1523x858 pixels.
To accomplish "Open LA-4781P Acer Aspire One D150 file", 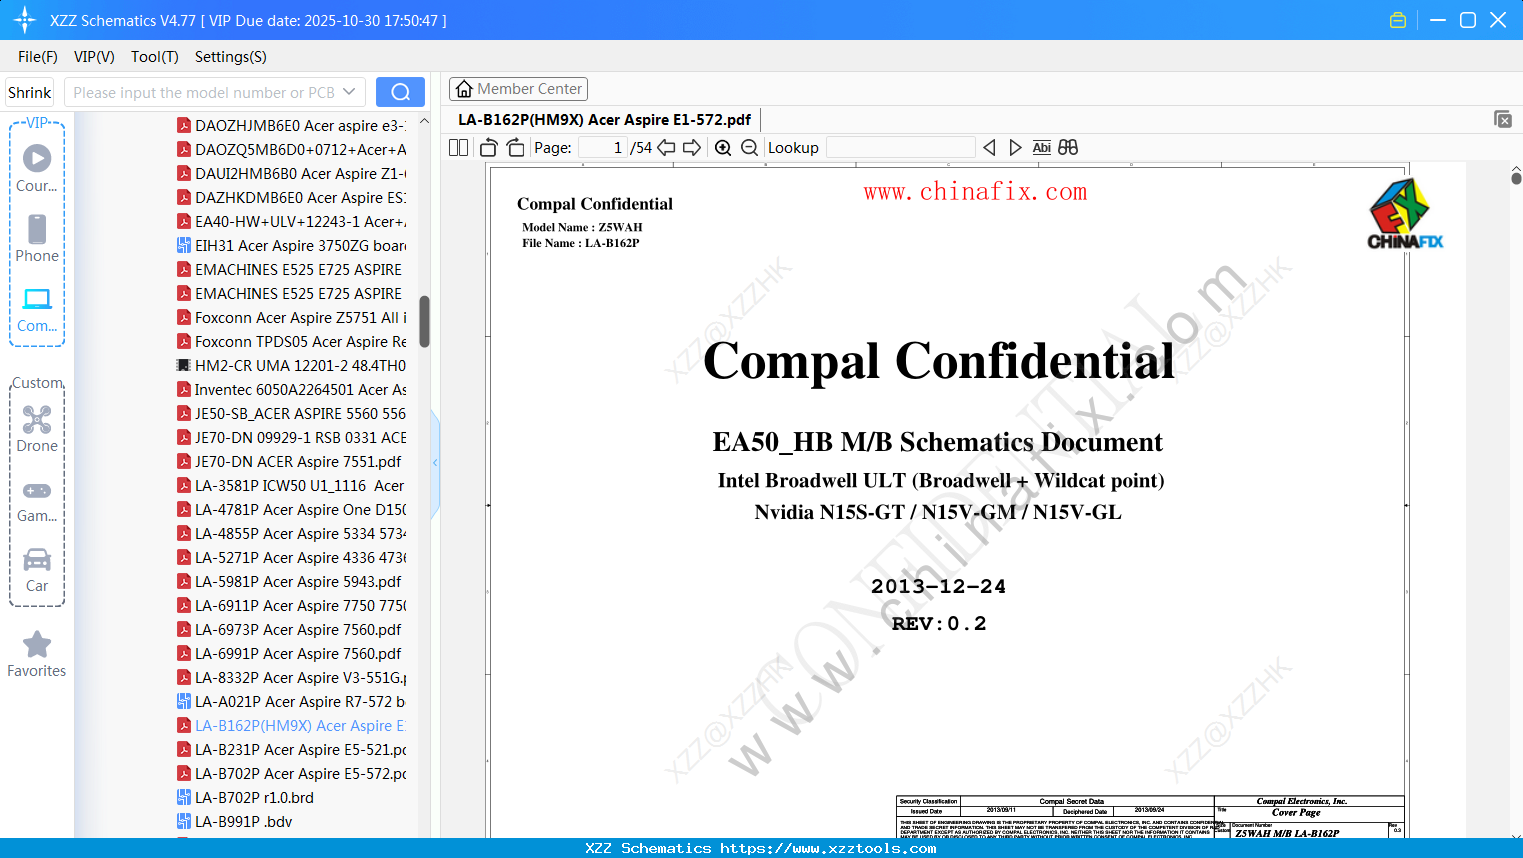I will tap(291, 510).
